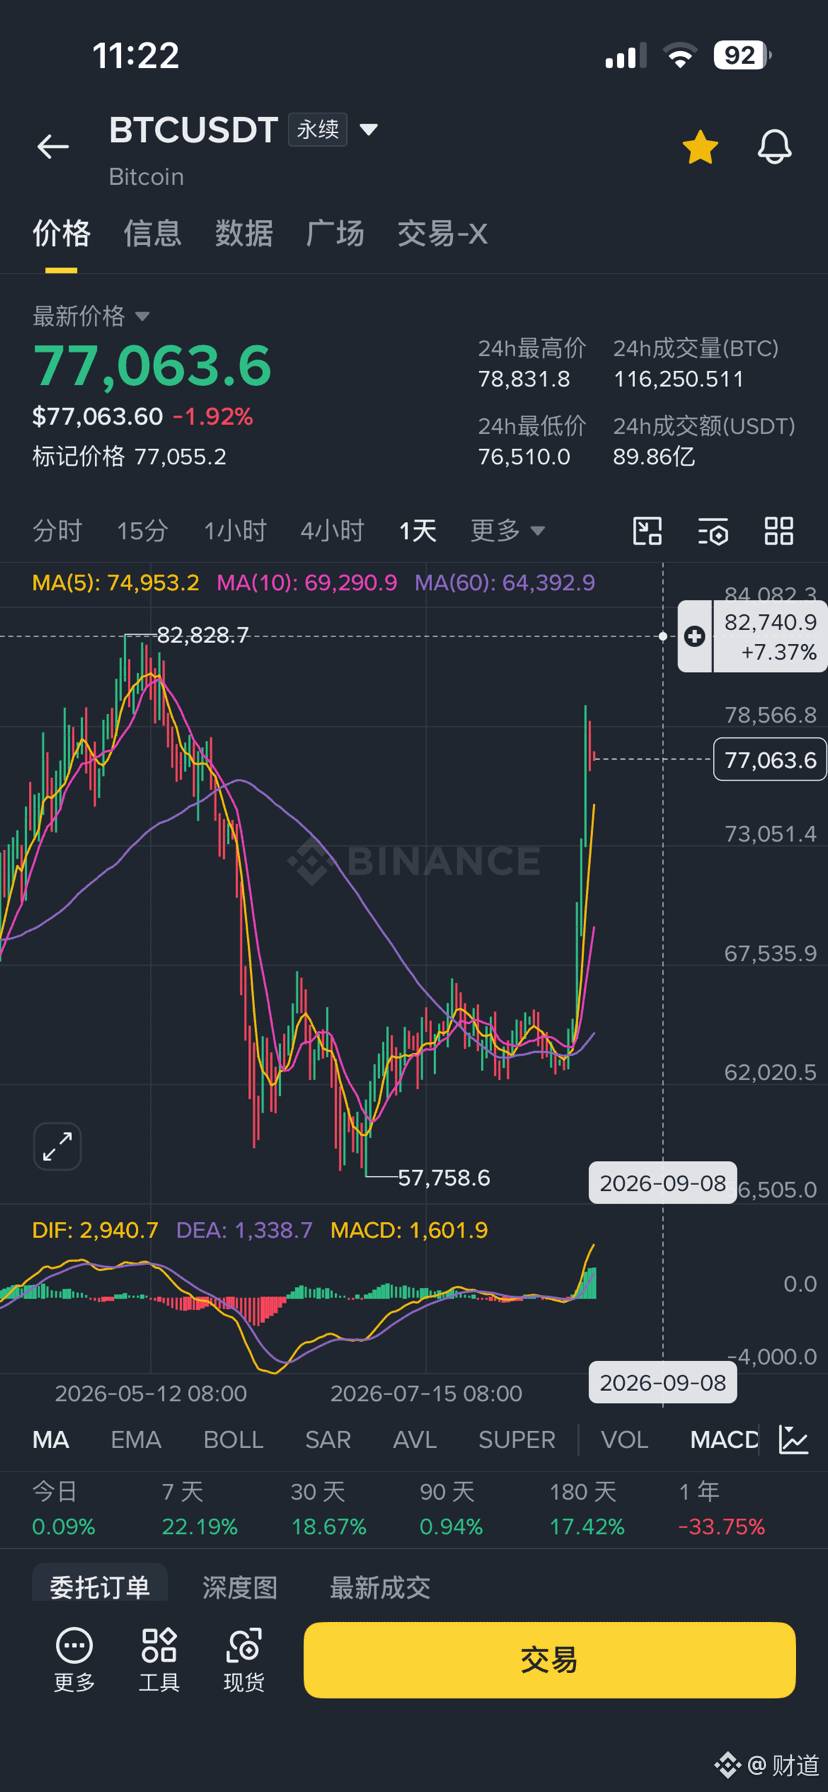
Task: Open the 最新成交 tab
Action: (x=380, y=1586)
